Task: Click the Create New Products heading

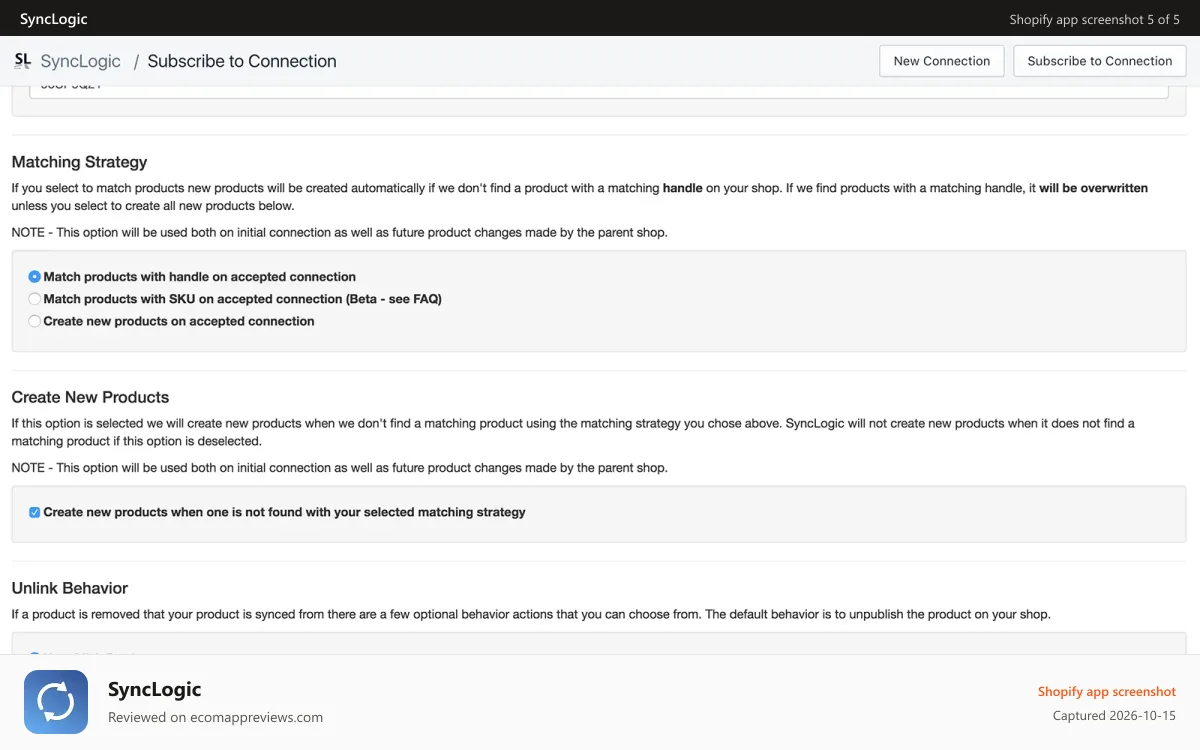Action: tap(90, 397)
